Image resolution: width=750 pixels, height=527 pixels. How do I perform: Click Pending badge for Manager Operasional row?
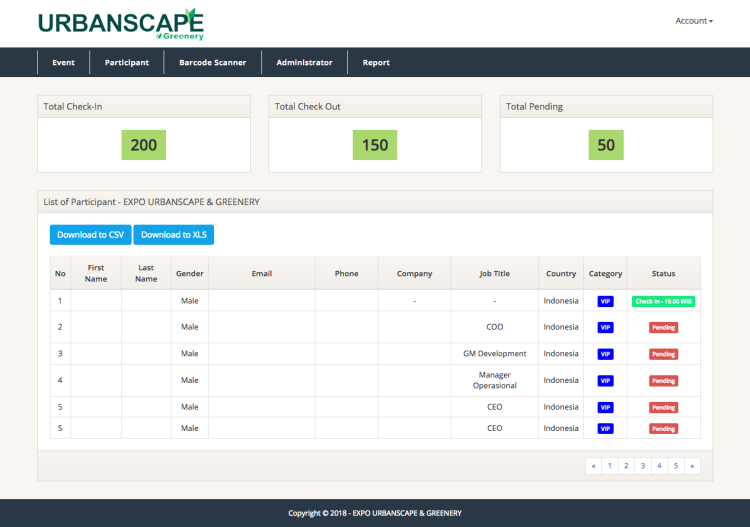click(x=663, y=381)
